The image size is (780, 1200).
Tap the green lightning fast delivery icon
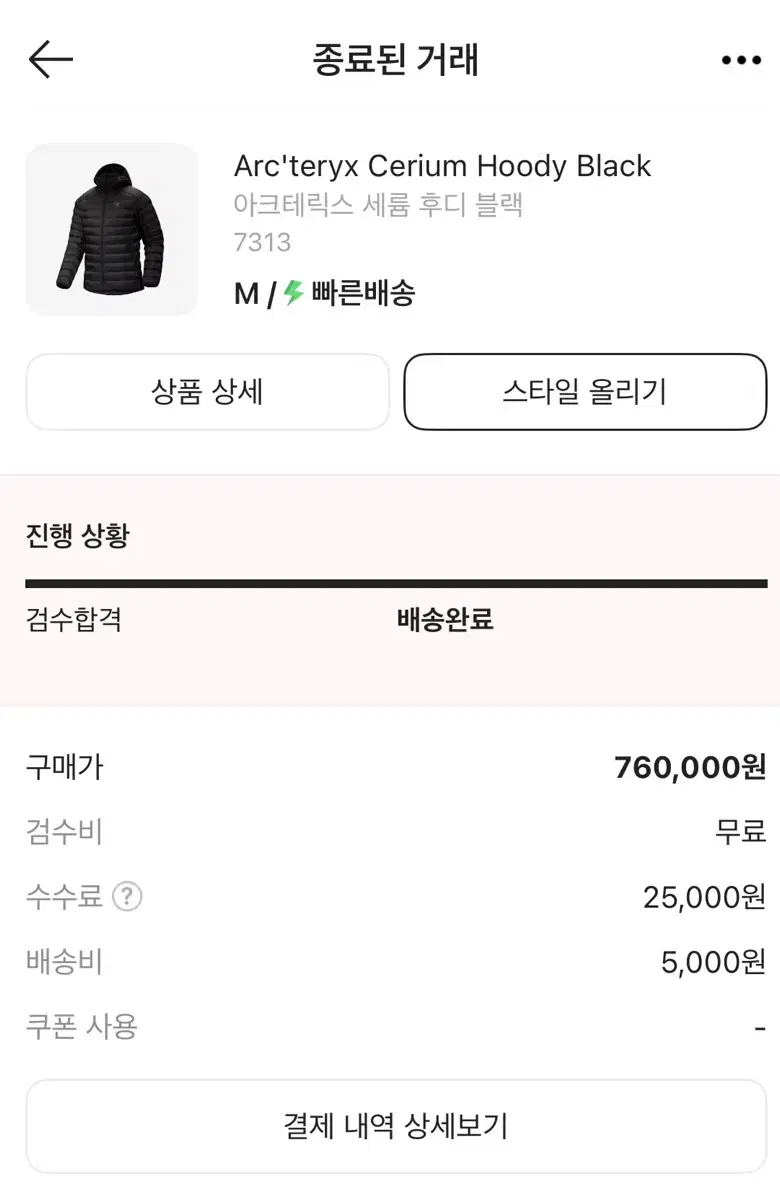[293, 294]
